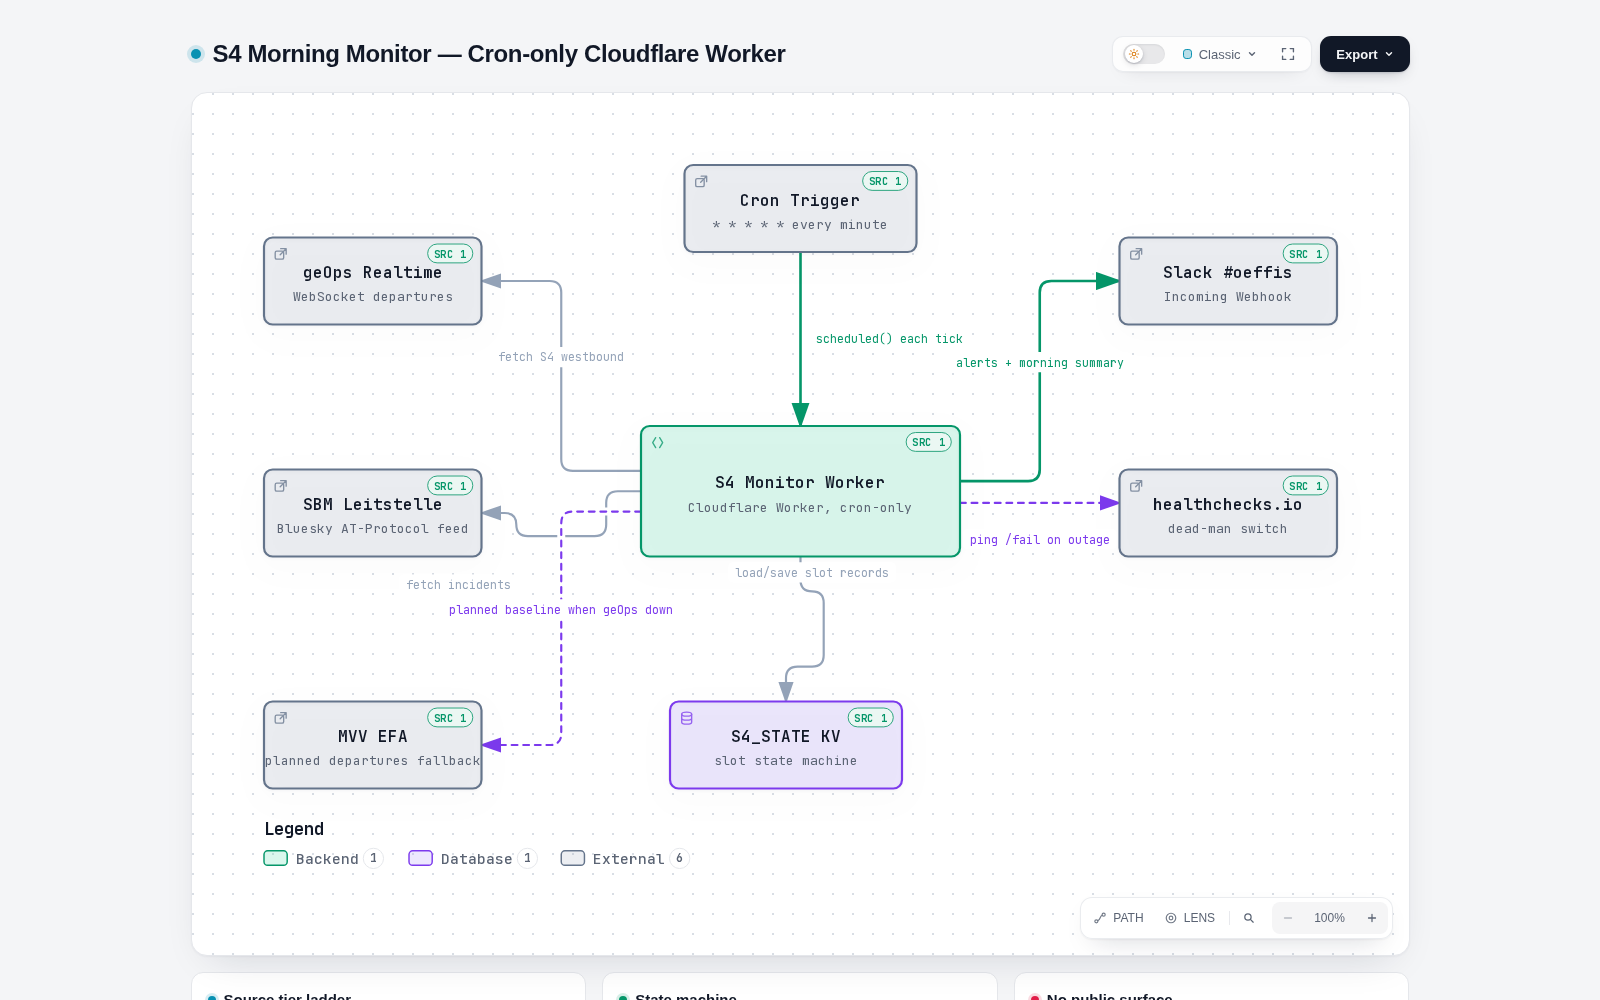Screen dimensions: 1600x1000
Task: Click the external link icon on SBM Leitstelle
Action: click(281, 486)
